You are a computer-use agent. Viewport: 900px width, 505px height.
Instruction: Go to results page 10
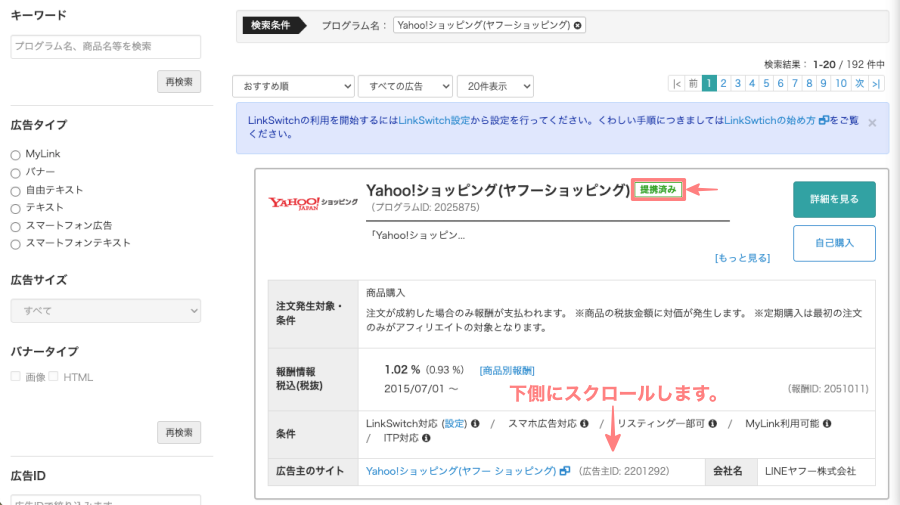point(841,84)
